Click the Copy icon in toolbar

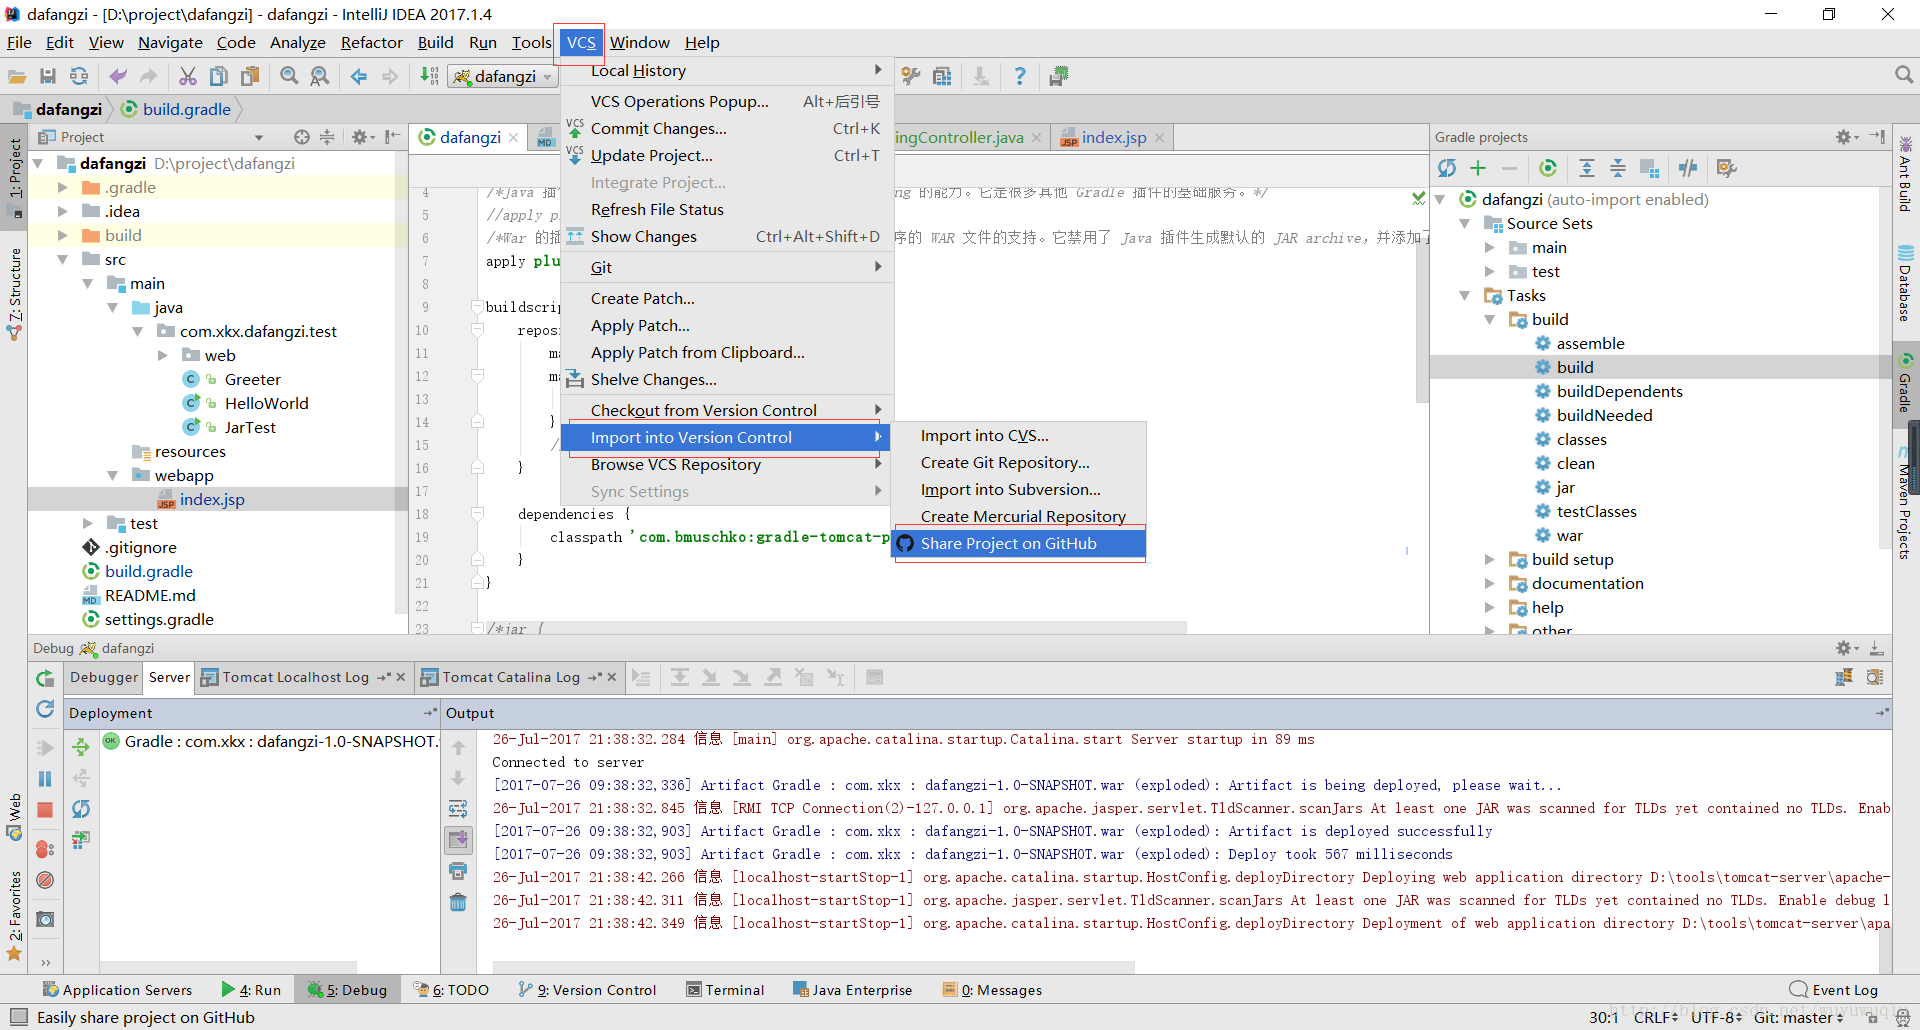[x=219, y=76]
